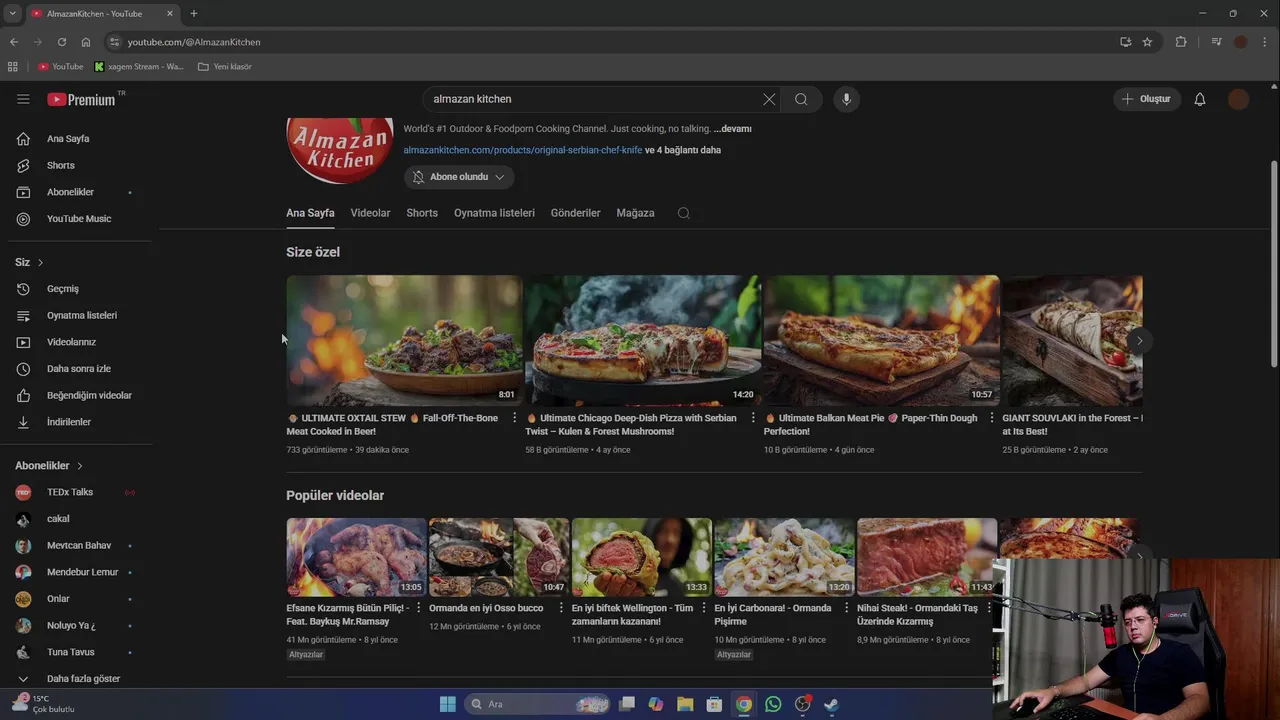Open ve 4 bağlantı daha links
Image resolution: width=1280 pixels, height=720 pixels.
683,150
